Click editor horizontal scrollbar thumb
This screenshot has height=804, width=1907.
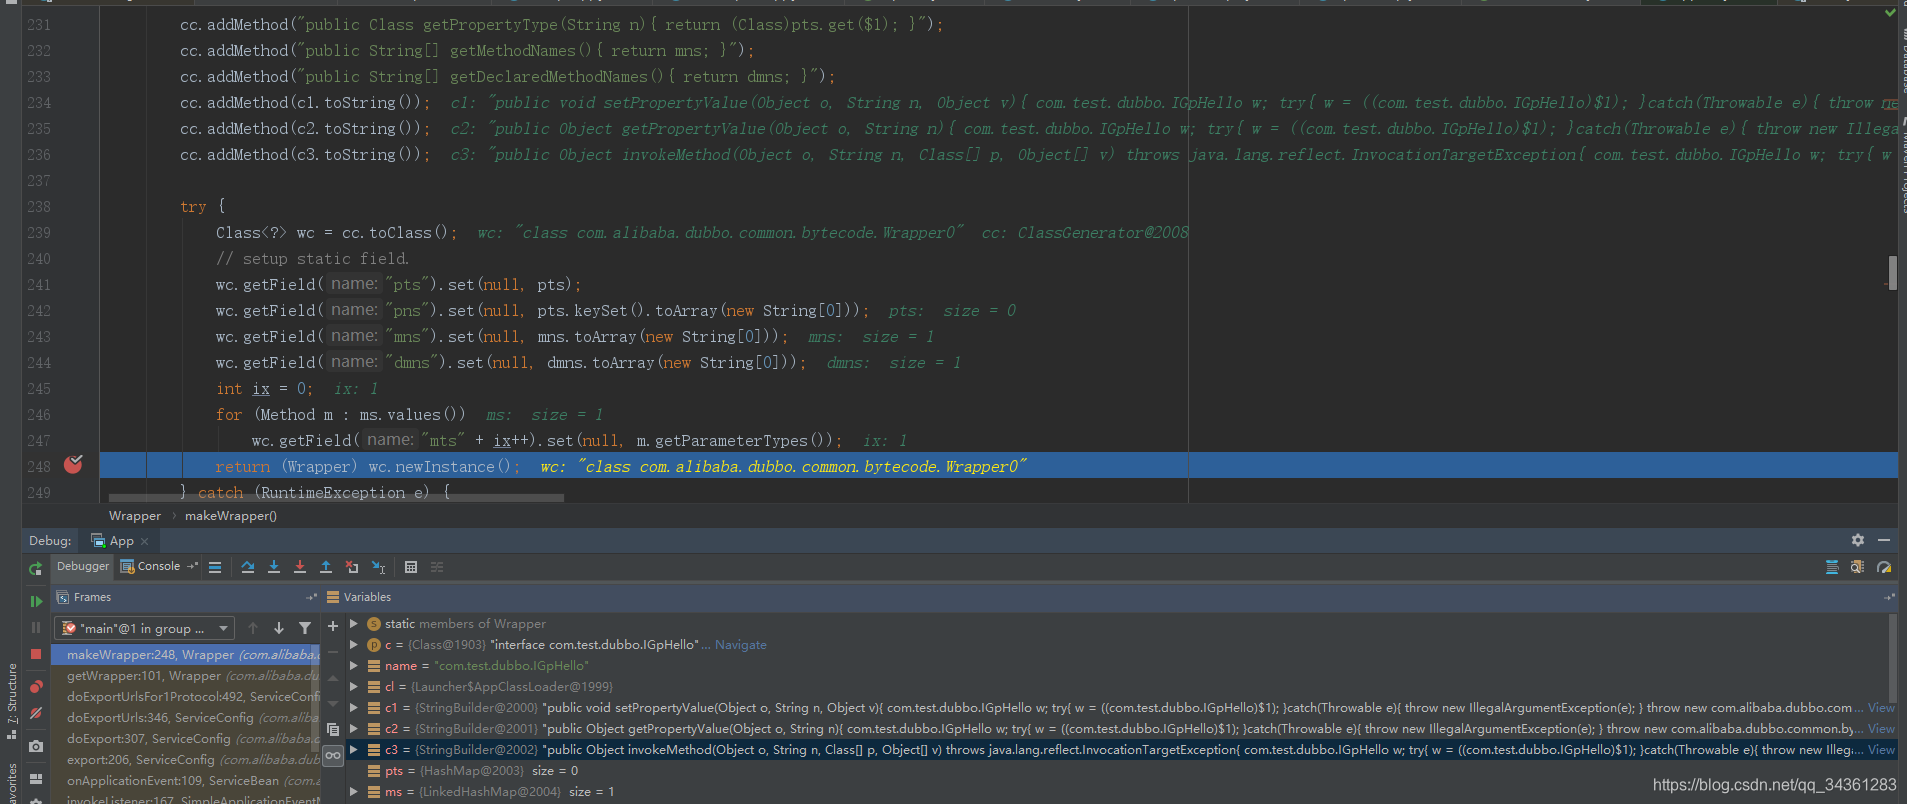pyautogui.click(x=336, y=497)
